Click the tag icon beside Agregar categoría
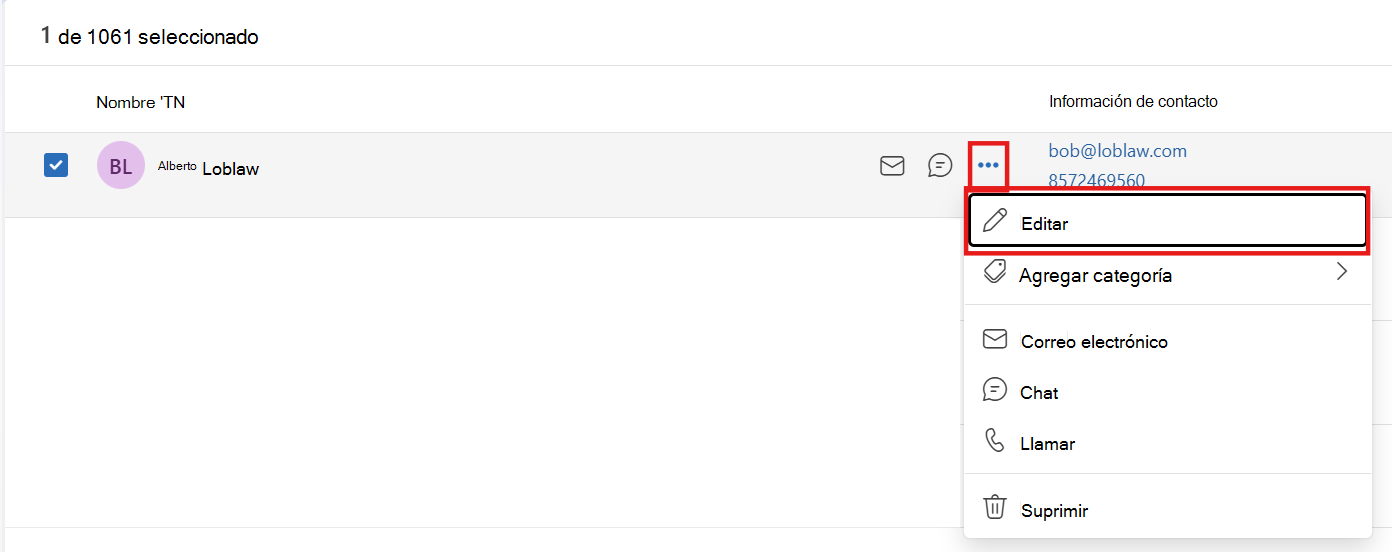1392x552 pixels. pos(995,272)
